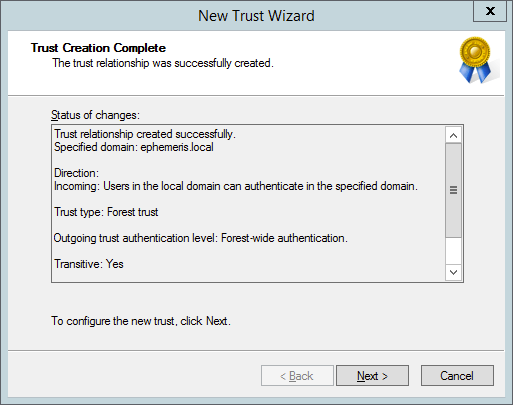
Task: Click the status box scrollbar thumb
Action: 453,190
